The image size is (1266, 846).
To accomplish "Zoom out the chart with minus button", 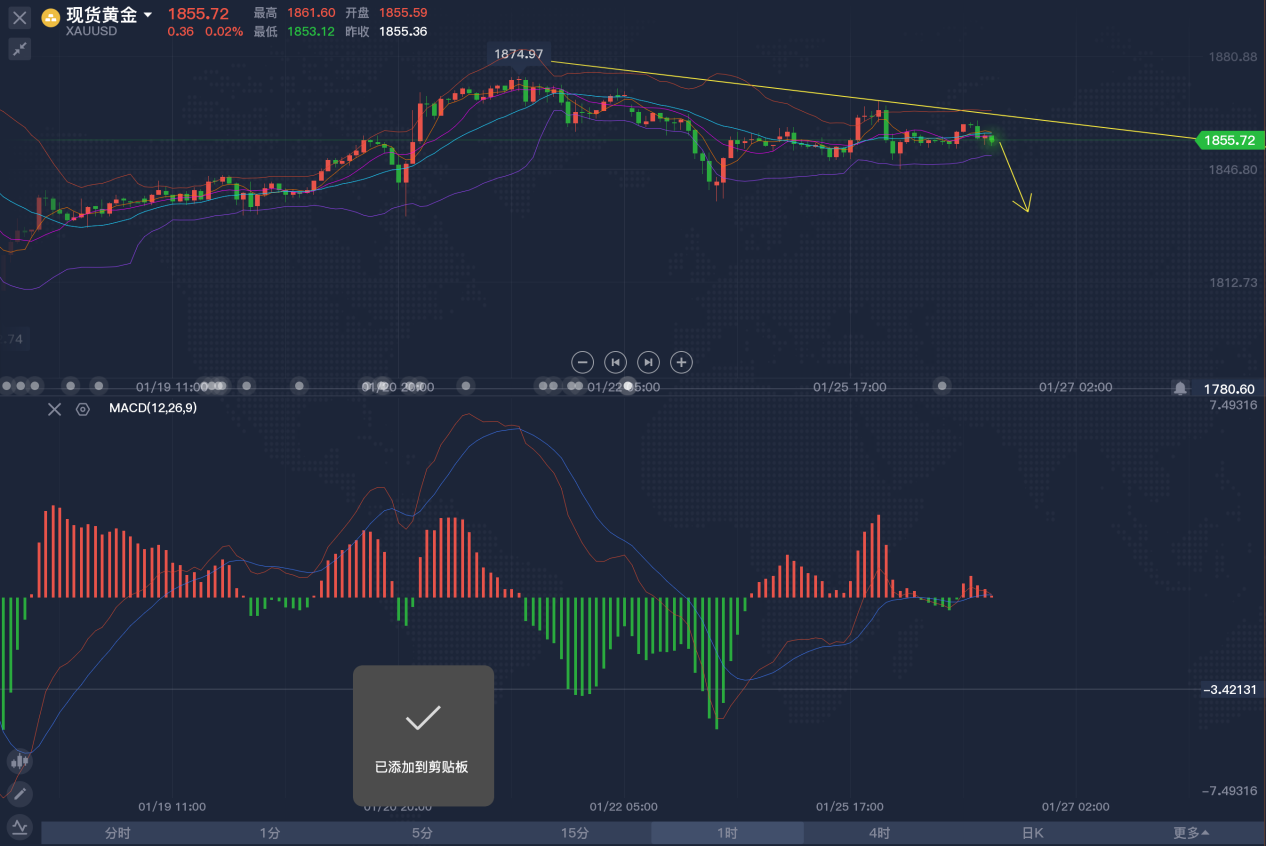I will 583,362.
